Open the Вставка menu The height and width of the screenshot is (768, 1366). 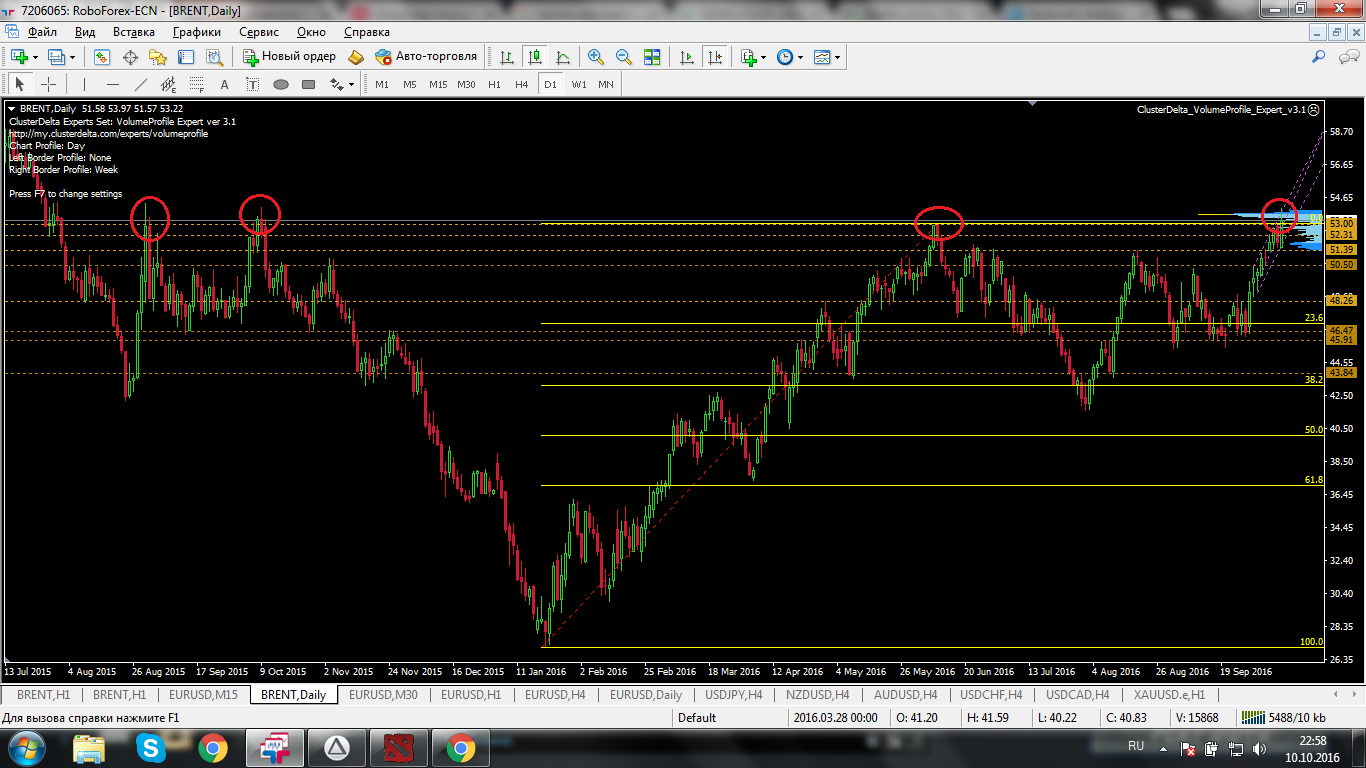click(x=134, y=32)
